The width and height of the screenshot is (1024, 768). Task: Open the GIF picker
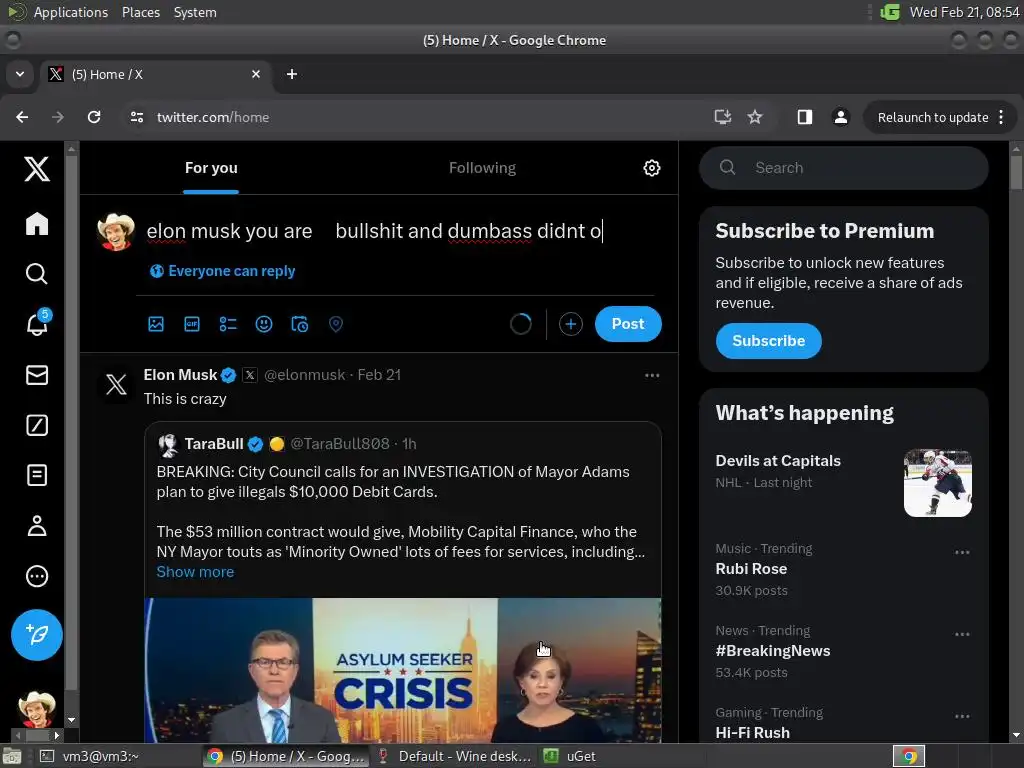pos(192,324)
